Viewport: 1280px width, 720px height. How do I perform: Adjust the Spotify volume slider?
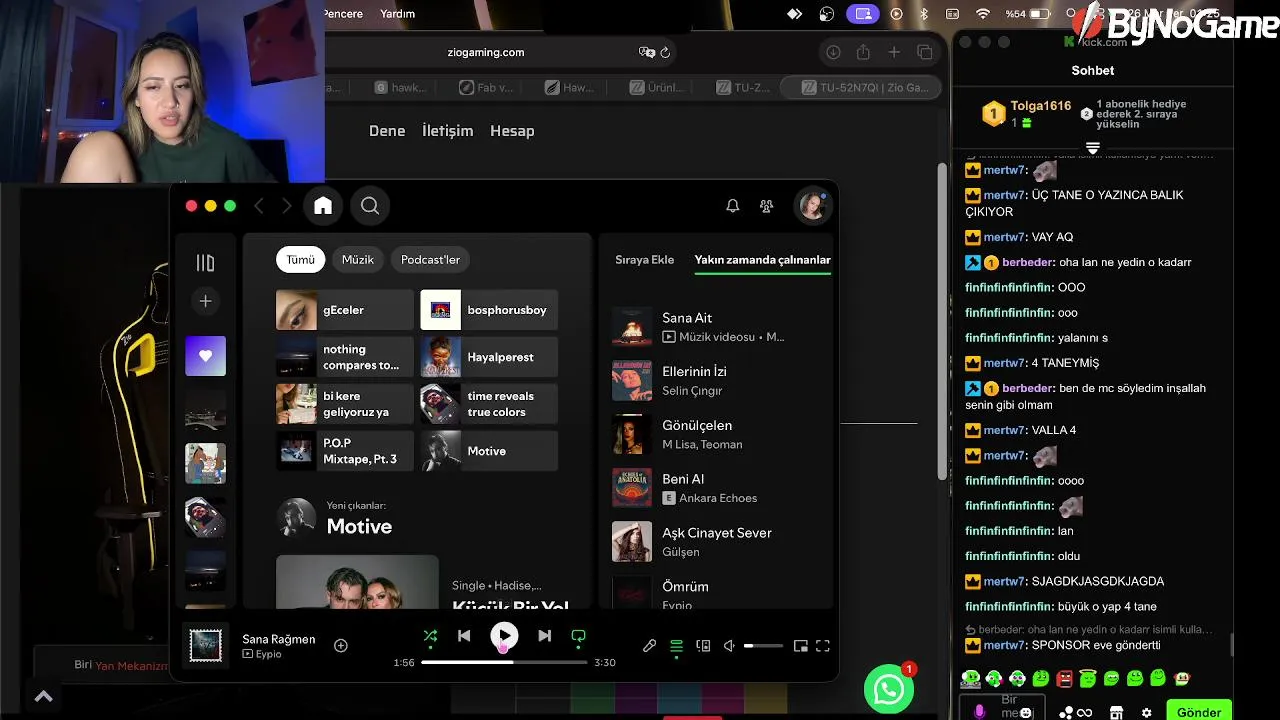click(x=765, y=646)
